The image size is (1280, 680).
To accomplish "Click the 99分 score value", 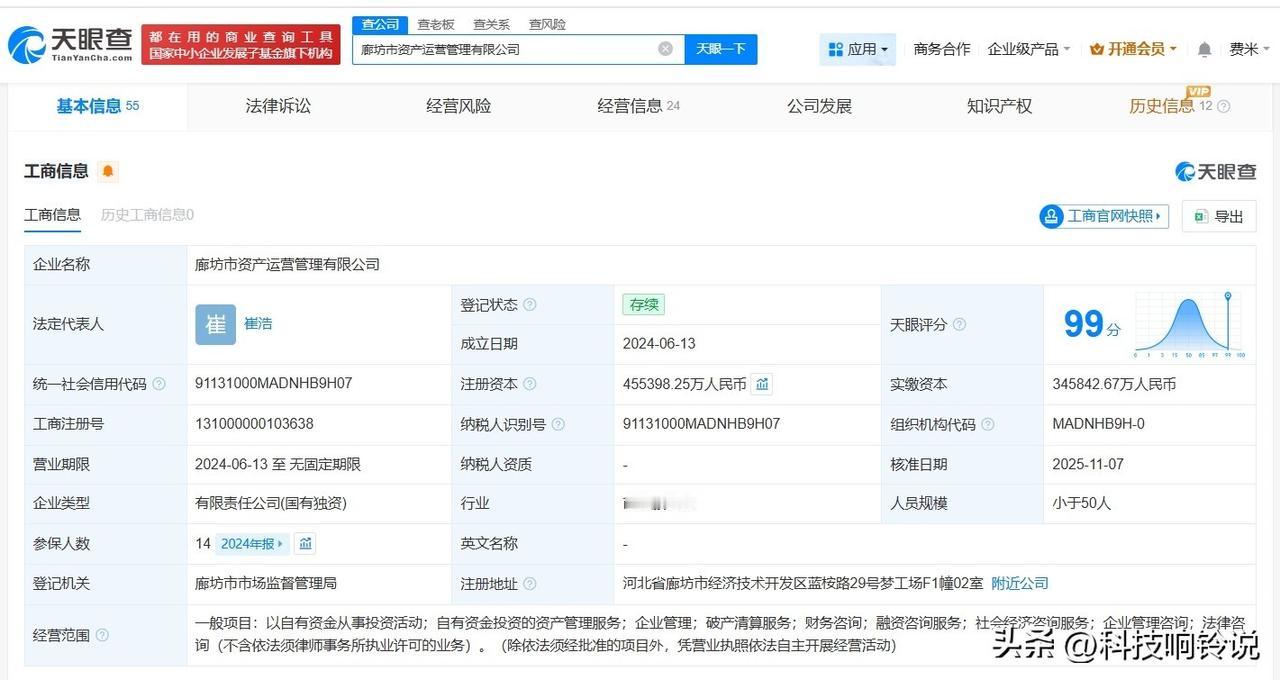I will tap(1092, 325).
